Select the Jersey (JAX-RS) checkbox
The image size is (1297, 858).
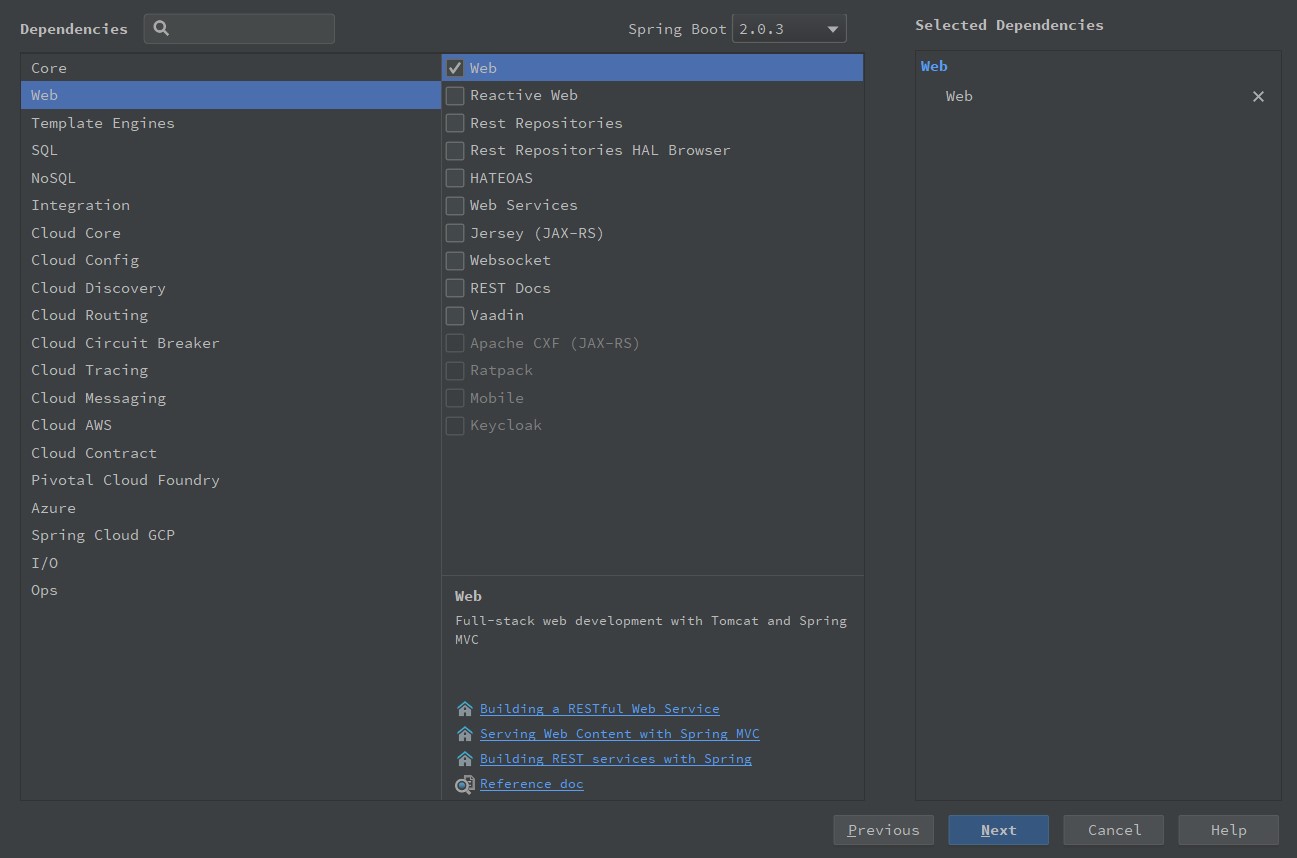tap(455, 233)
